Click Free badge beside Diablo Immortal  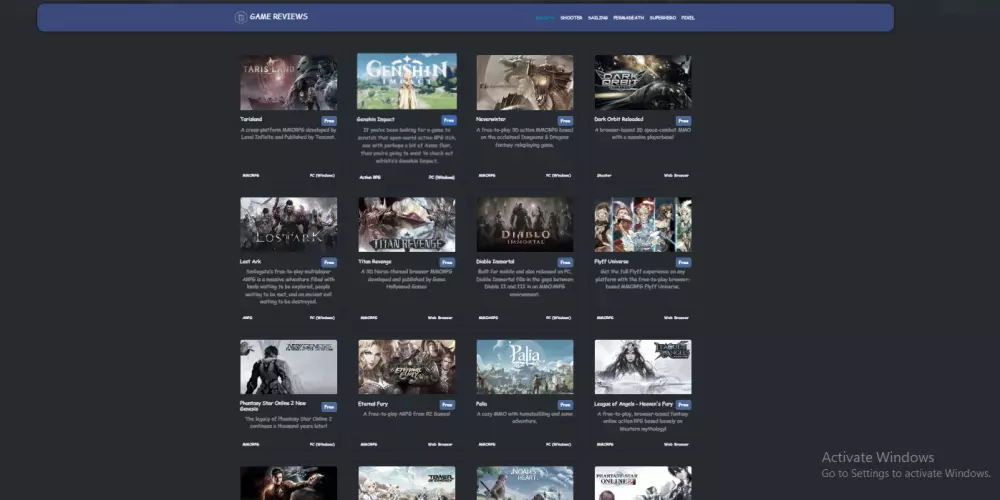(x=565, y=262)
